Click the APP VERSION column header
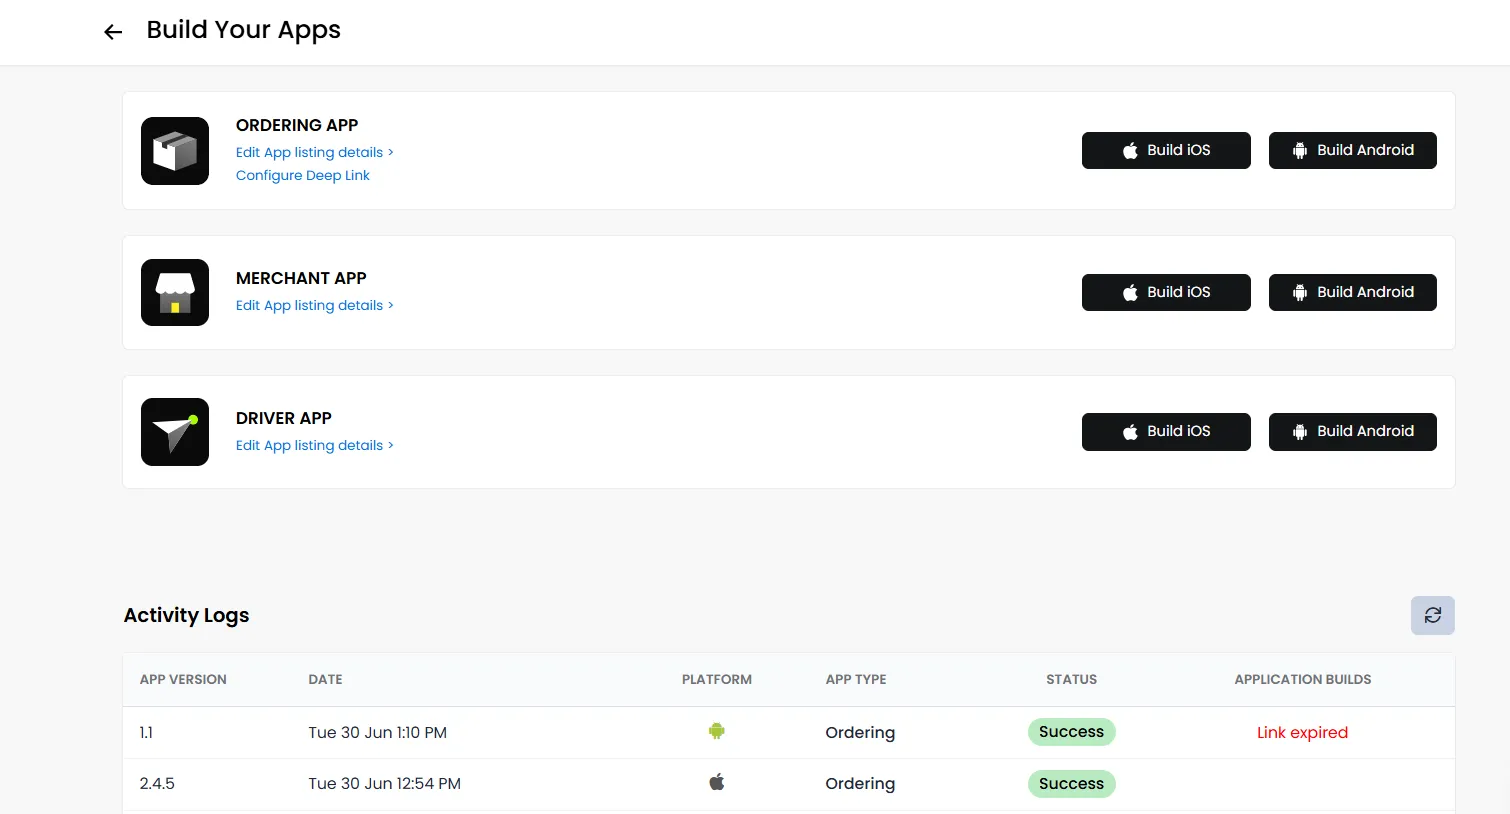Viewport: 1510px width, 814px height. [x=183, y=679]
